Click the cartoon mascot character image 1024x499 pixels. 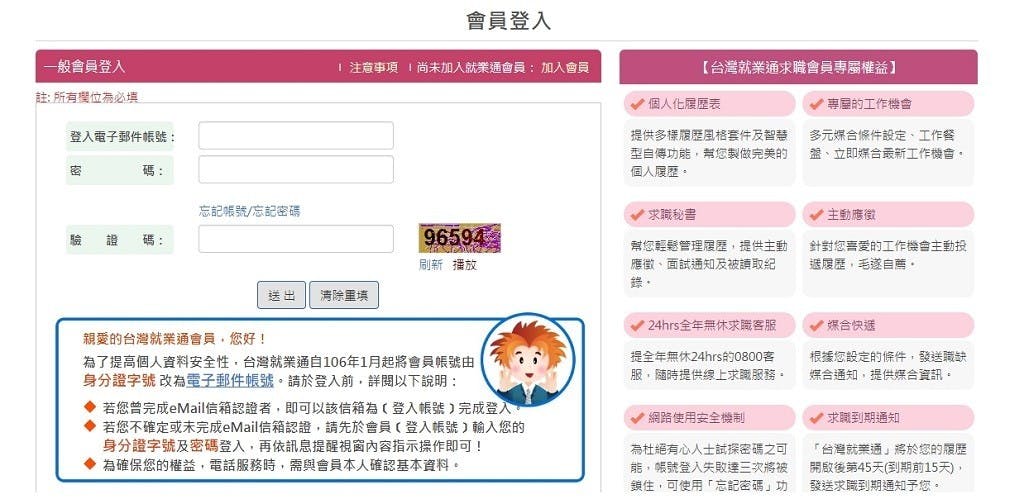click(x=528, y=359)
